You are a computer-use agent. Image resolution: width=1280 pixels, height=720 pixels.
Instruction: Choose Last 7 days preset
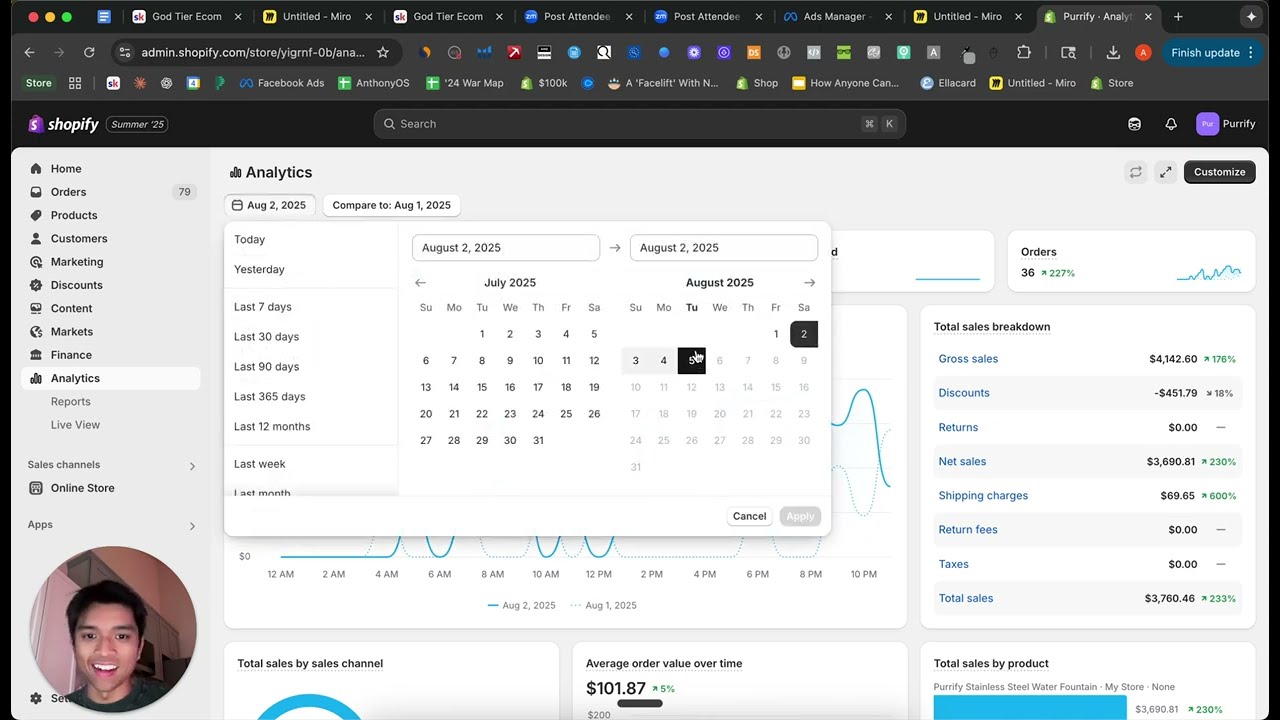[x=263, y=307]
